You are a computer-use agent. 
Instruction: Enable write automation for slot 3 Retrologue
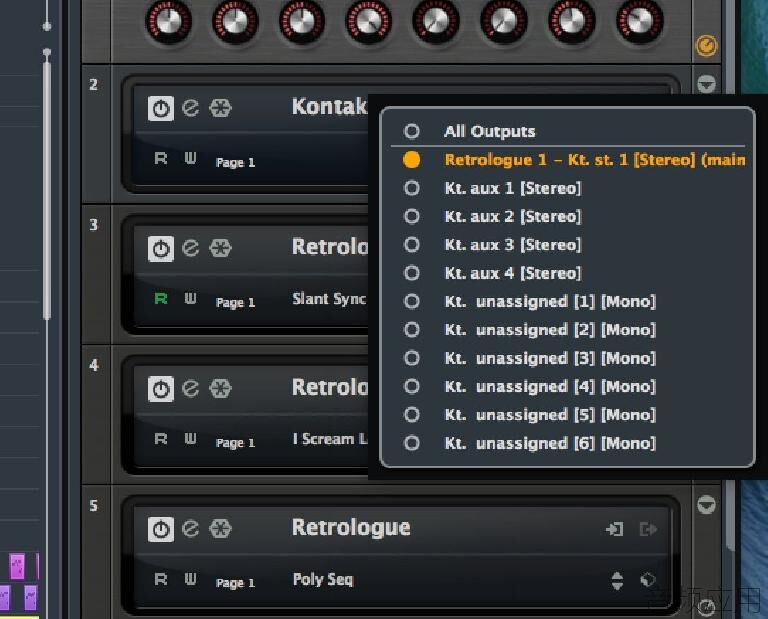[x=190, y=298]
